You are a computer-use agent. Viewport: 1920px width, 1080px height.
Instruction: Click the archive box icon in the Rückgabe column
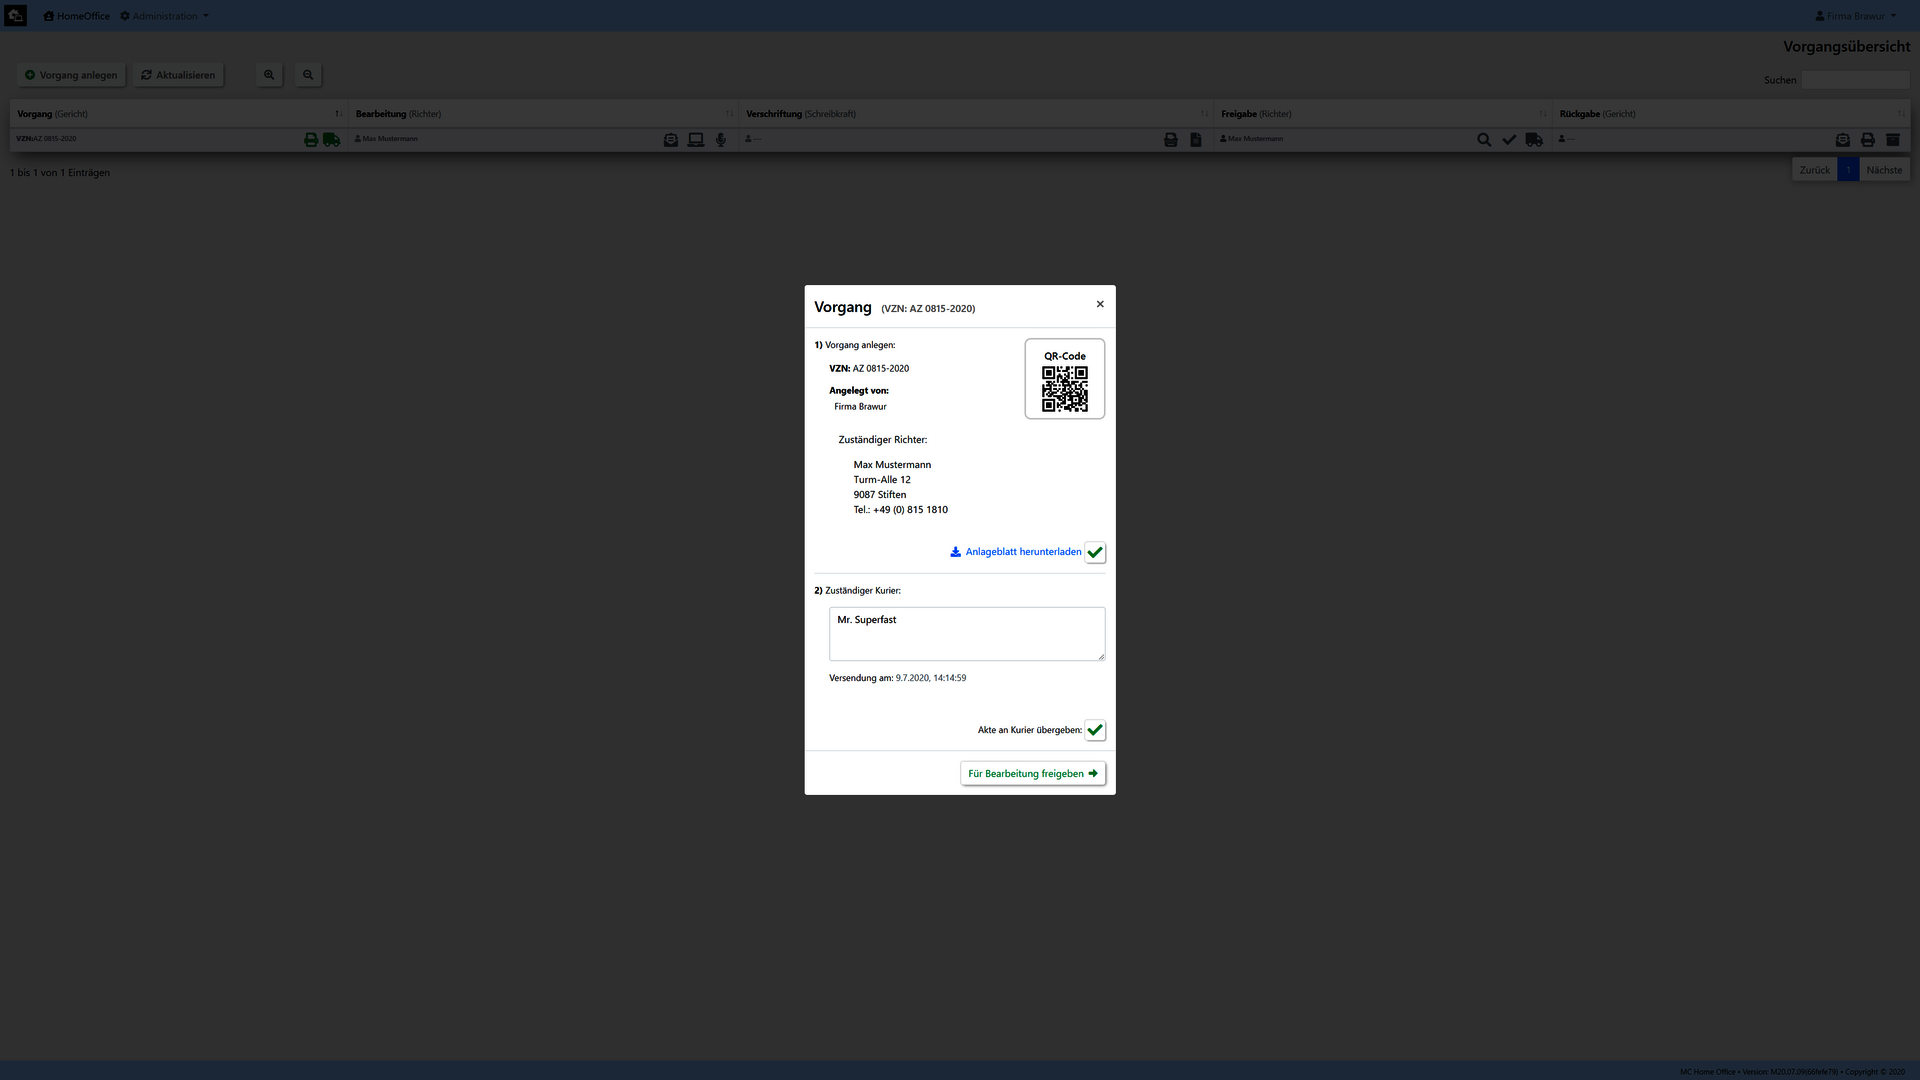[x=1893, y=140]
